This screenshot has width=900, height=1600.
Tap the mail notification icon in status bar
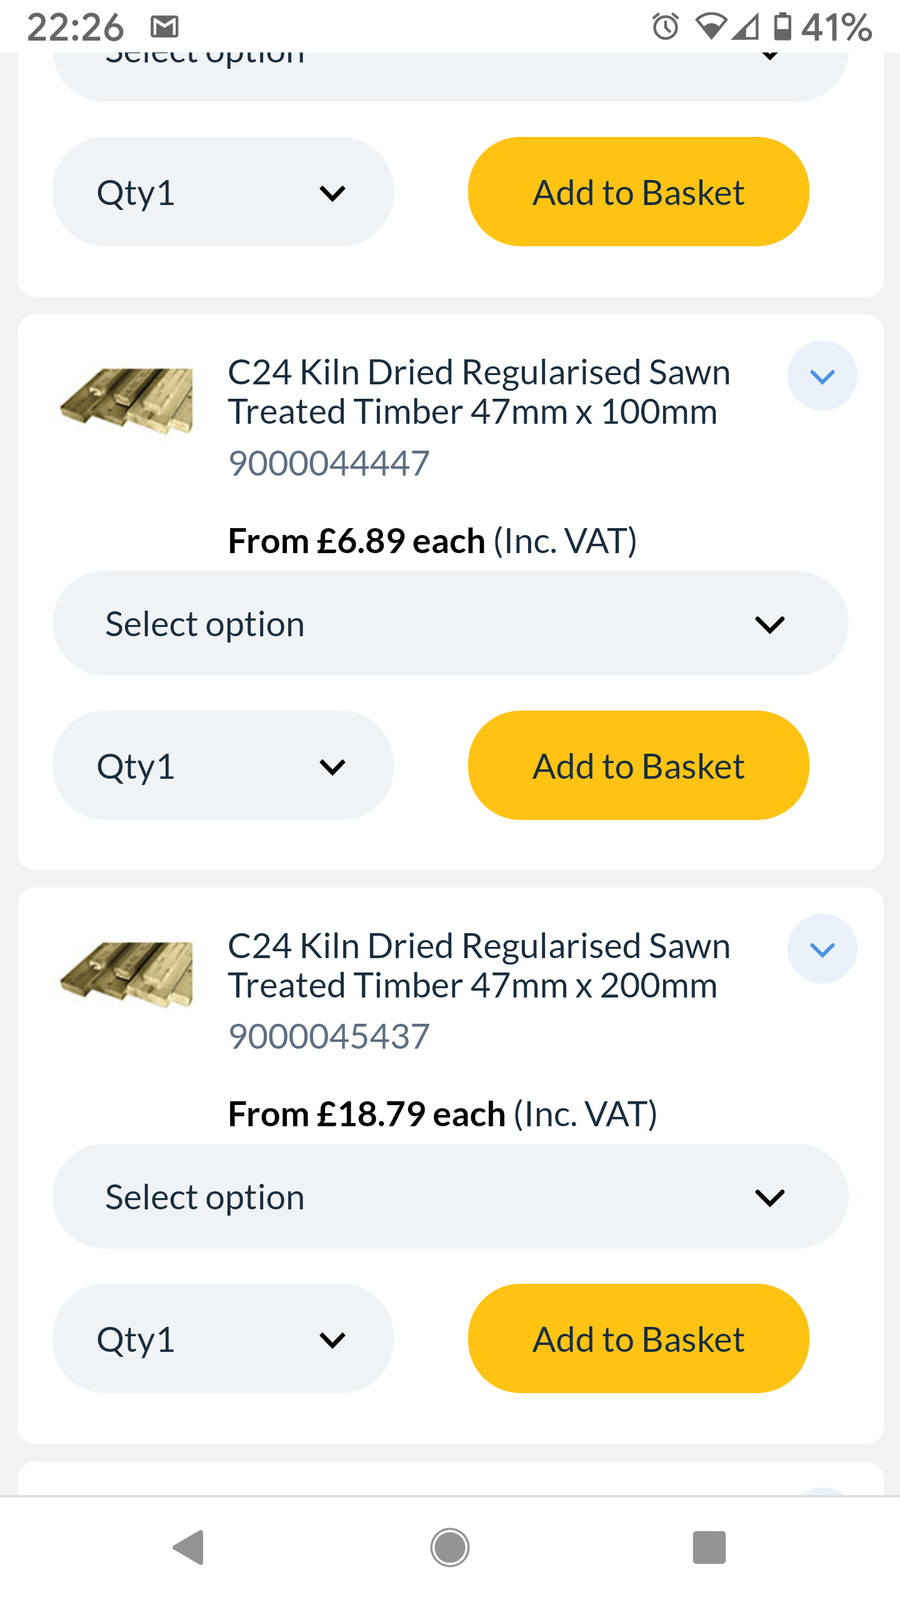tap(164, 27)
